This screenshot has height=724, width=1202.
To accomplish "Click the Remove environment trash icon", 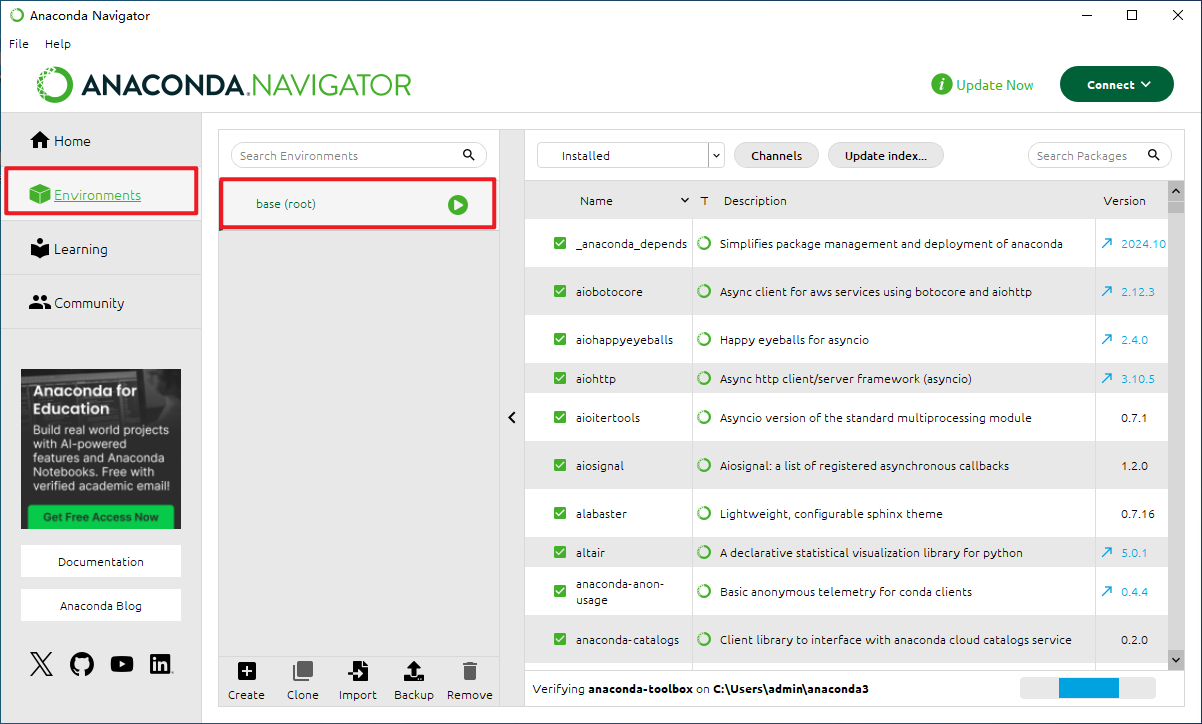I will [x=470, y=671].
